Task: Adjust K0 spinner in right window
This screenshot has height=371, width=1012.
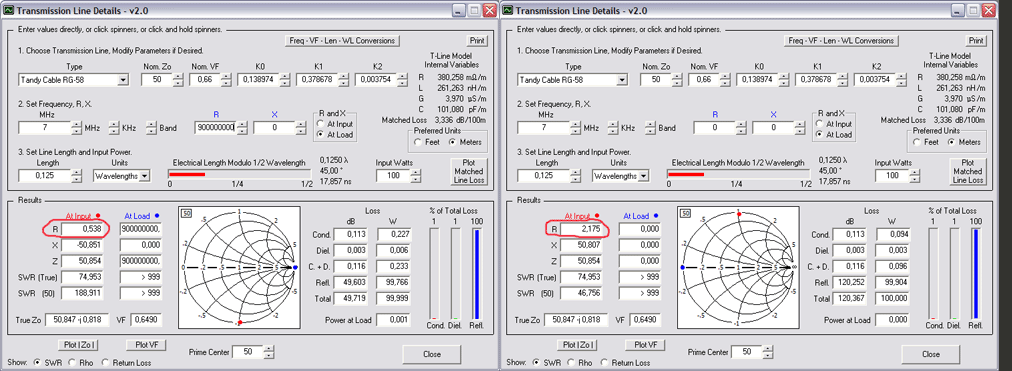Action: pyautogui.click(x=784, y=80)
